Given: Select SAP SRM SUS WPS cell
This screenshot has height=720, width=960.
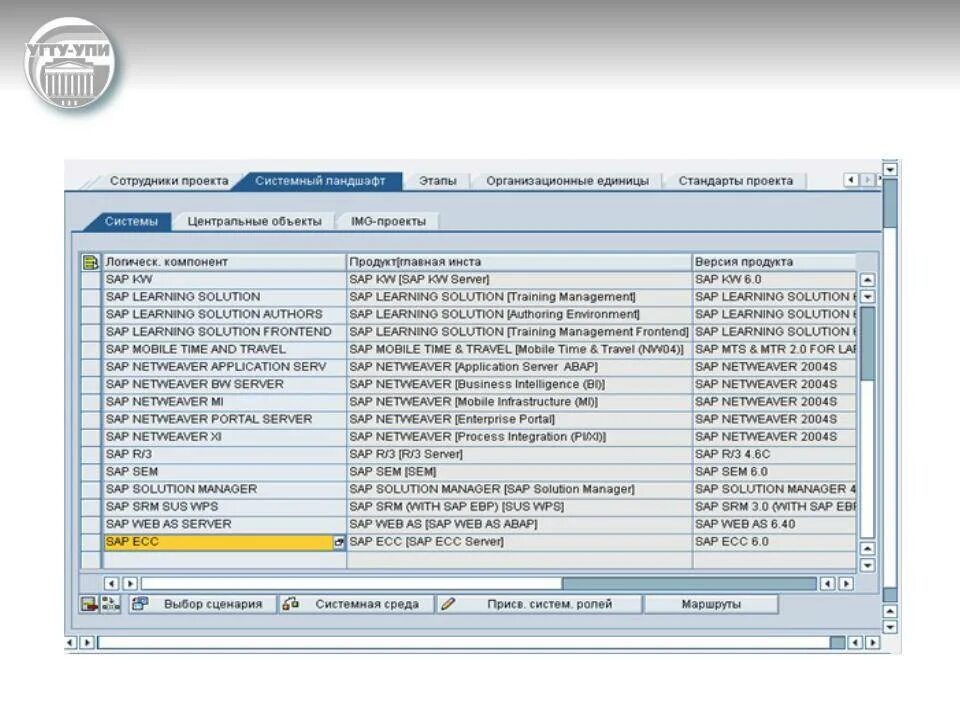Looking at the screenshot, I should pos(224,508).
